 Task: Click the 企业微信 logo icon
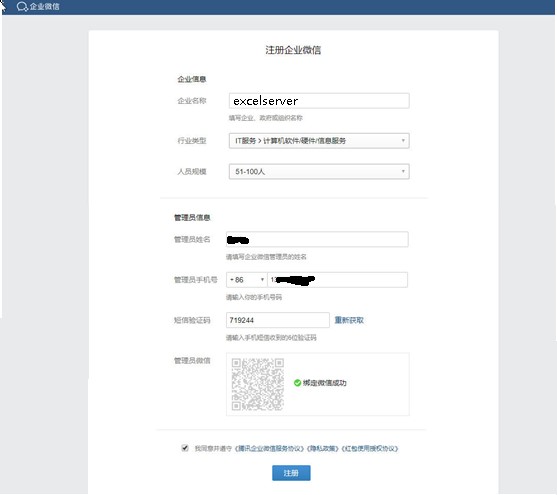tap(22, 6)
